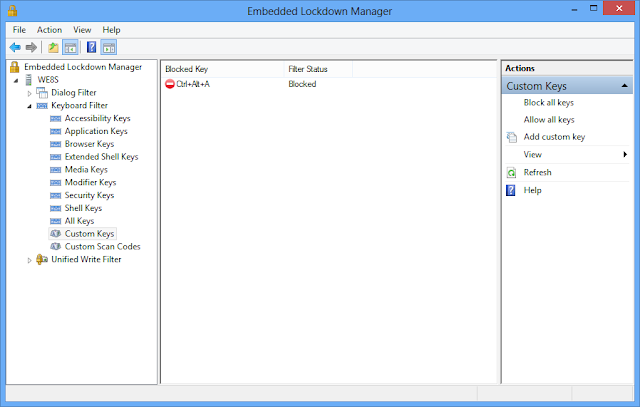Click Block all keys action

(x=549, y=102)
